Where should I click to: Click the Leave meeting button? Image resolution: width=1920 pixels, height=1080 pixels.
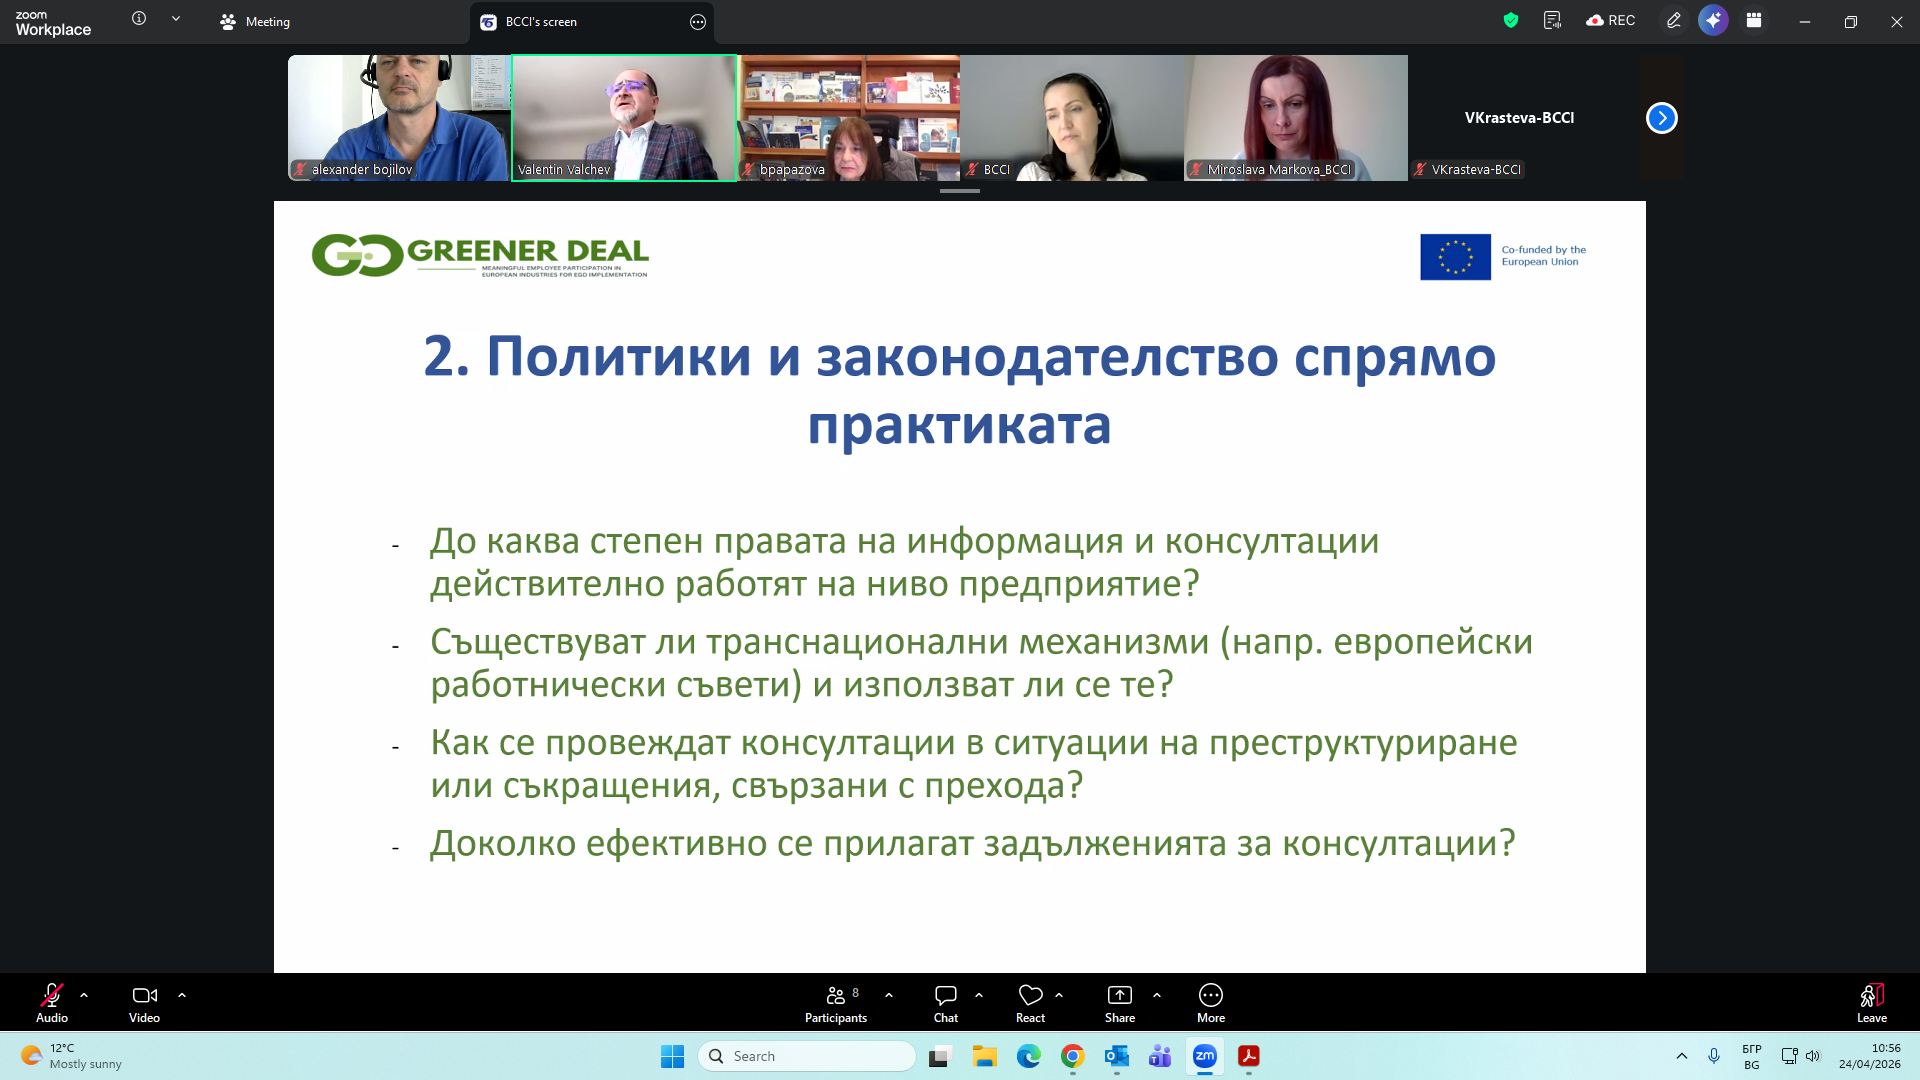tap(1871, 1002)
